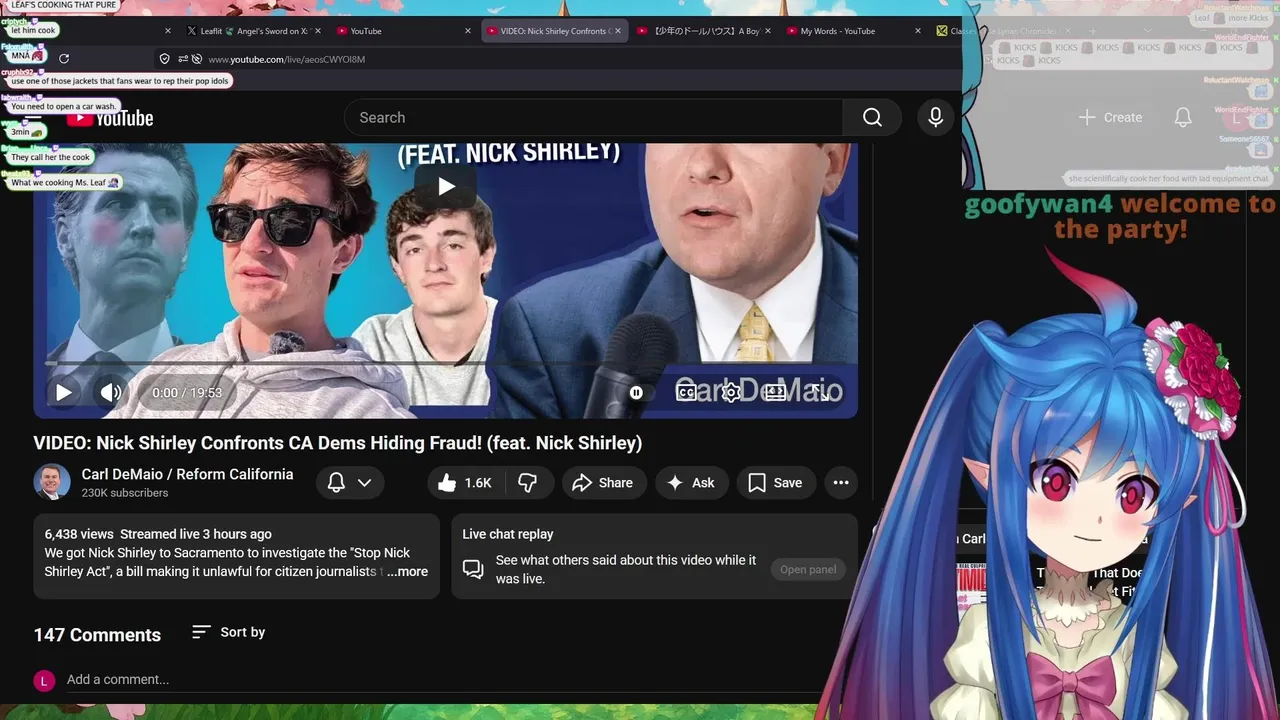Open the three-dot more actions menu
The height and width of the screenshot is (720, 1280).
(841, 483)
